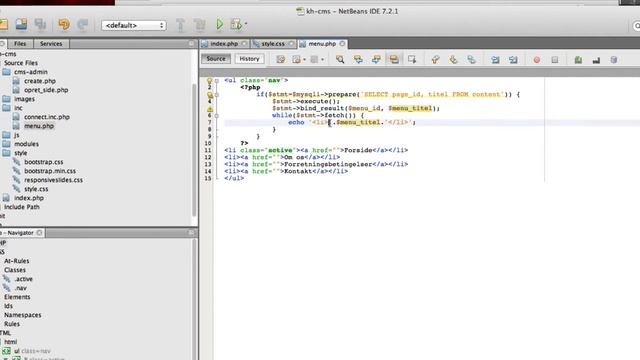Collapse the while-loop fold on line 6
Viewport: 640px width, 360px height.
point(217,116)
